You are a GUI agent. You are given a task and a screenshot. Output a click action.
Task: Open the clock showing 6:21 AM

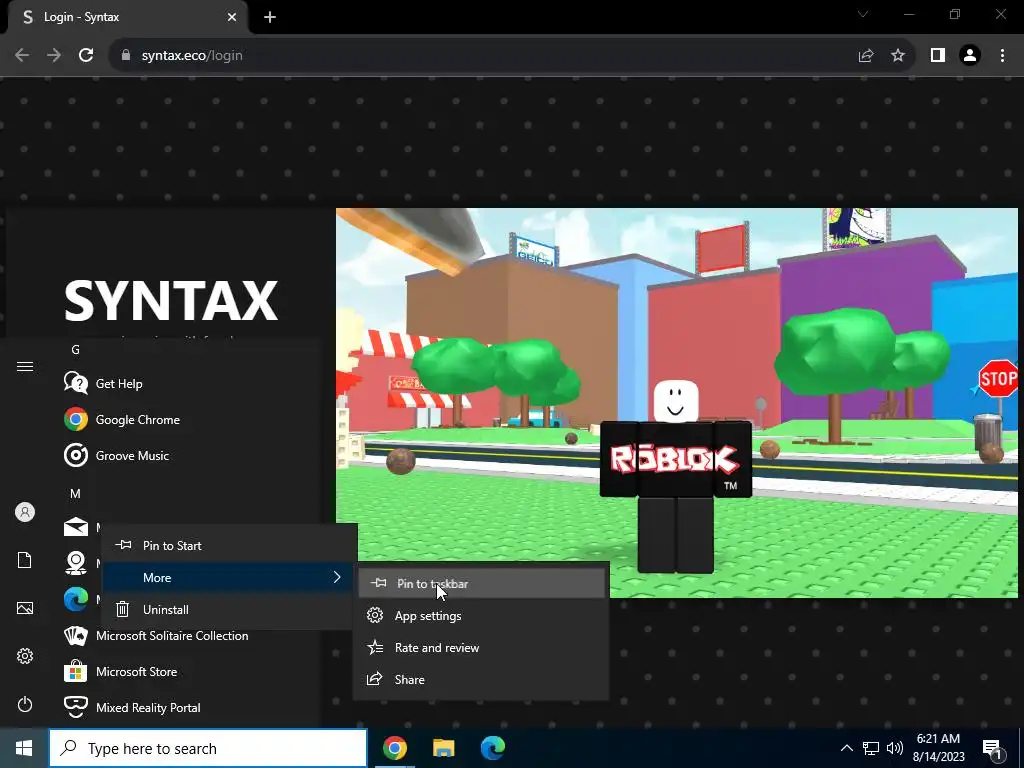pyautogui.click(x=938, y=748)
